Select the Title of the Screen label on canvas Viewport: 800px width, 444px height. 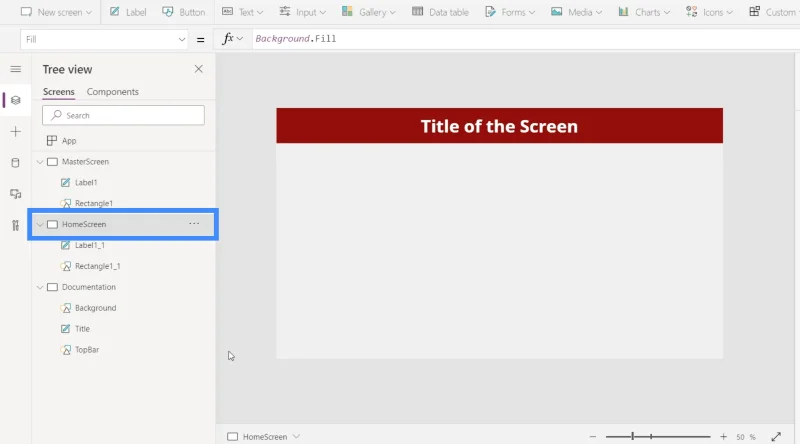tap(499, 127)
